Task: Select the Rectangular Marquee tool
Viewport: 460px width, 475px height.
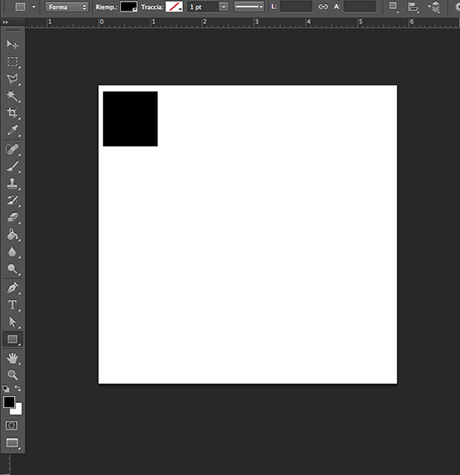Action: [12, 62]
